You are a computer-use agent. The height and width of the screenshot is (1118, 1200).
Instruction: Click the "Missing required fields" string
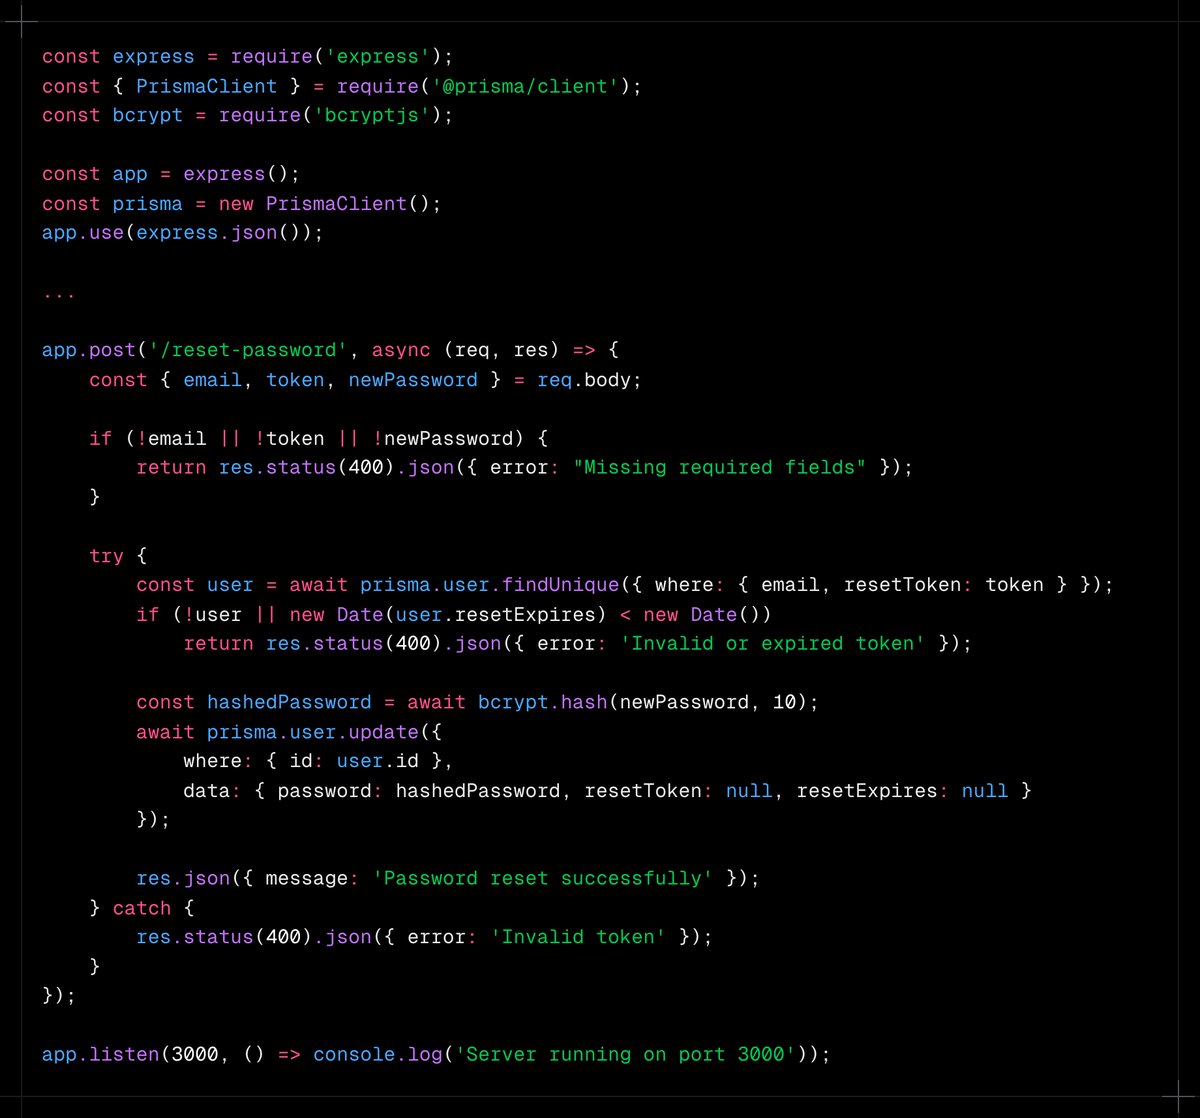pos(719,467)
